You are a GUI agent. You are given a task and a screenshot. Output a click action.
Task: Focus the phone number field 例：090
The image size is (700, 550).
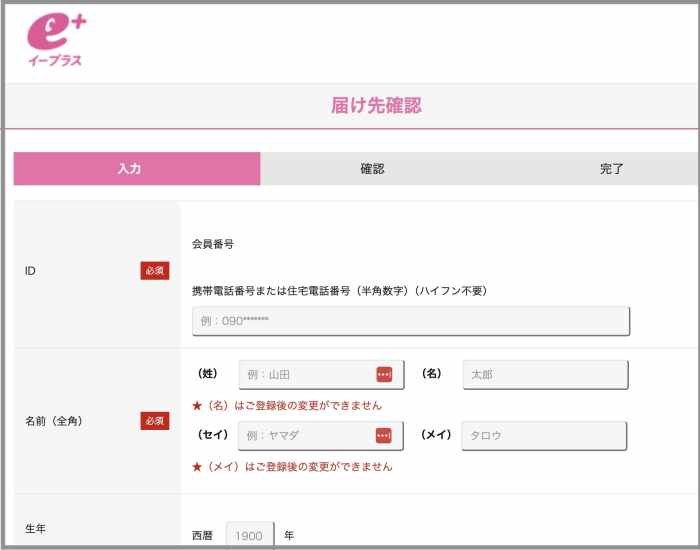pyautogui.click(x=411, y=321)
